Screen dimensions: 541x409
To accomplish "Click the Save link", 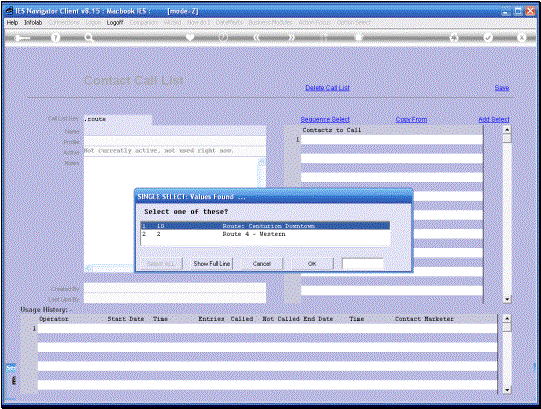I will [x=502, y=88].
